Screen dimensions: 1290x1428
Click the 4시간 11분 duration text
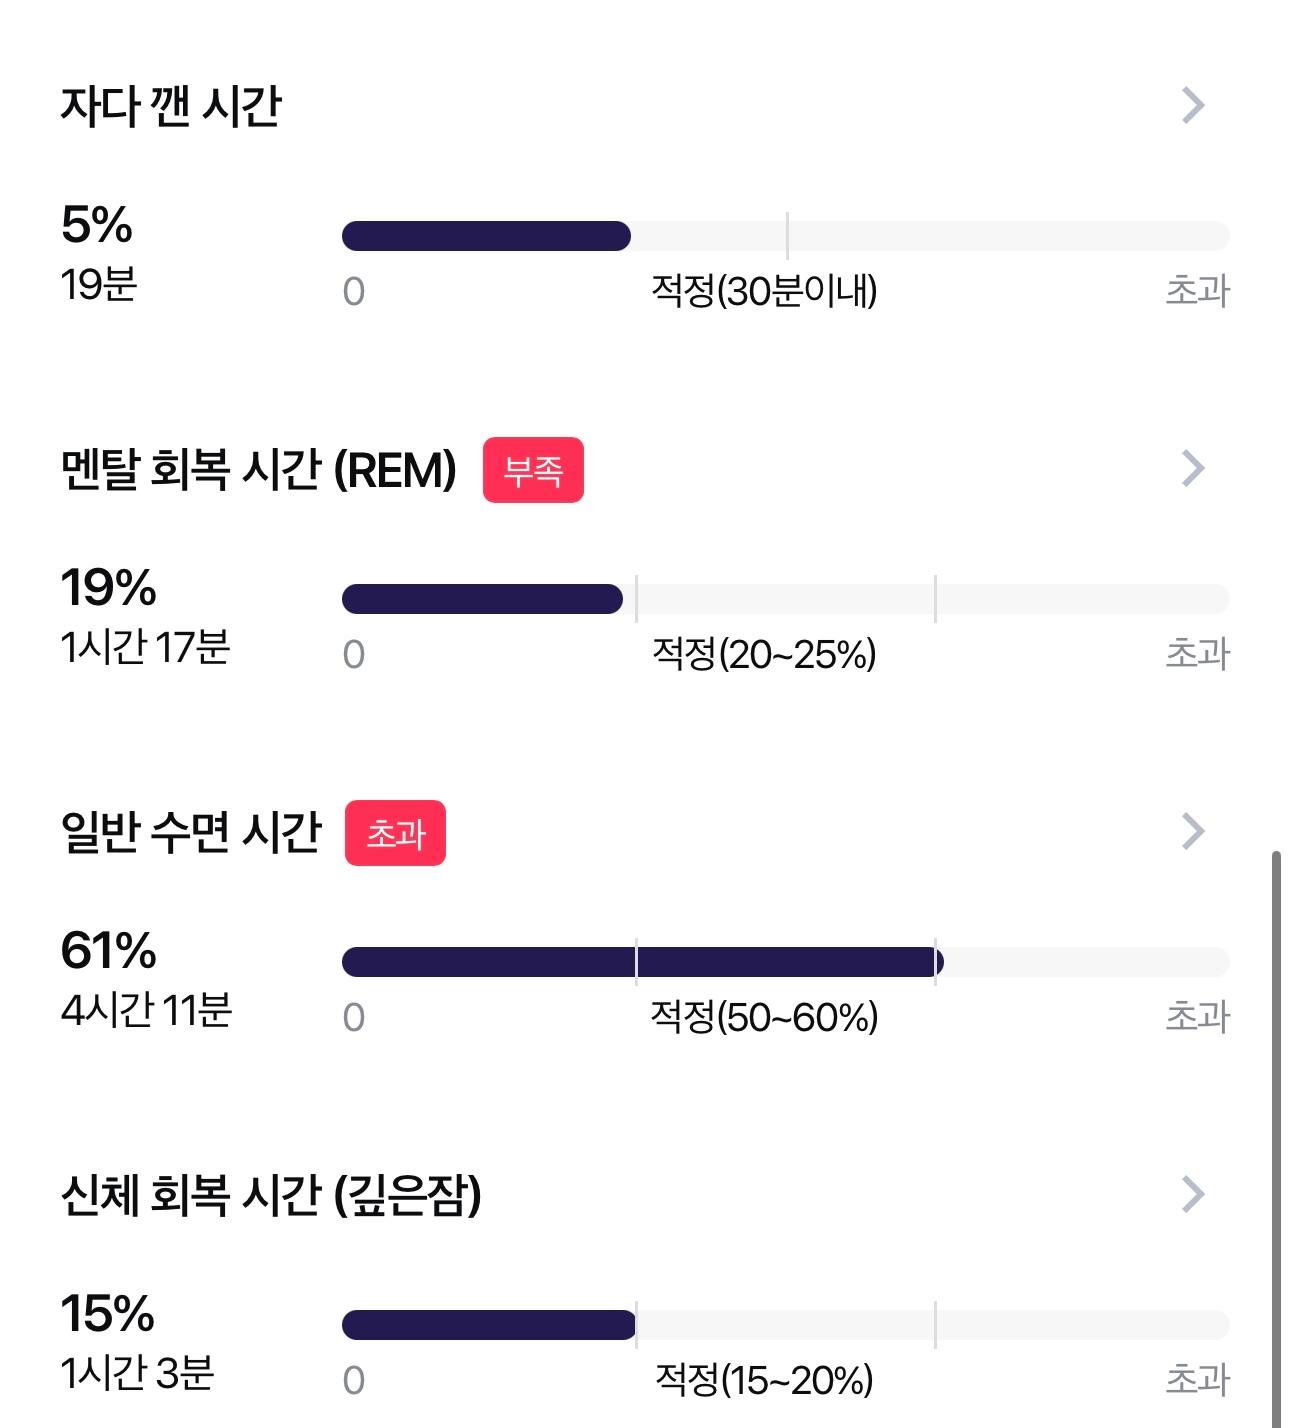tap(146, 1010)
